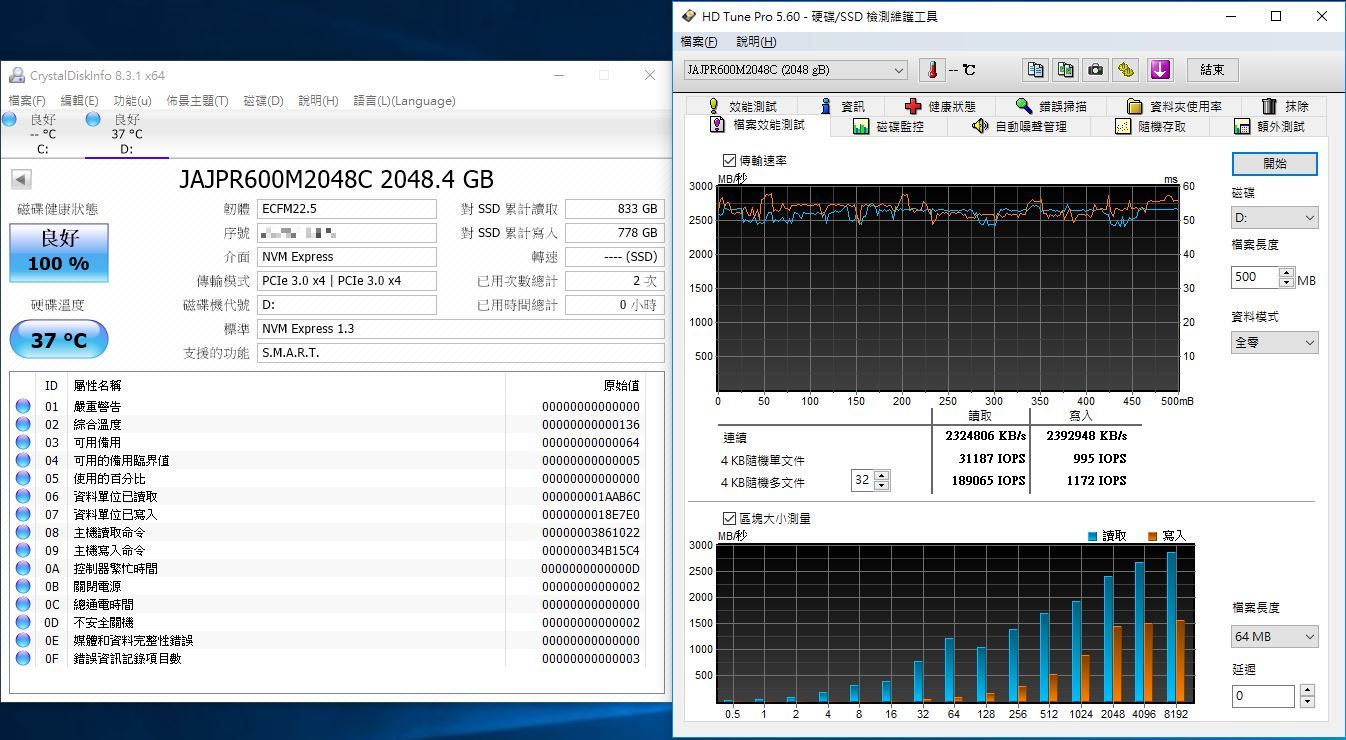This screenshot has height=740, width=1346.
Task: Open the 佈景主題(T) menu in CrystalDiskInfo
Action: [197, 101]
